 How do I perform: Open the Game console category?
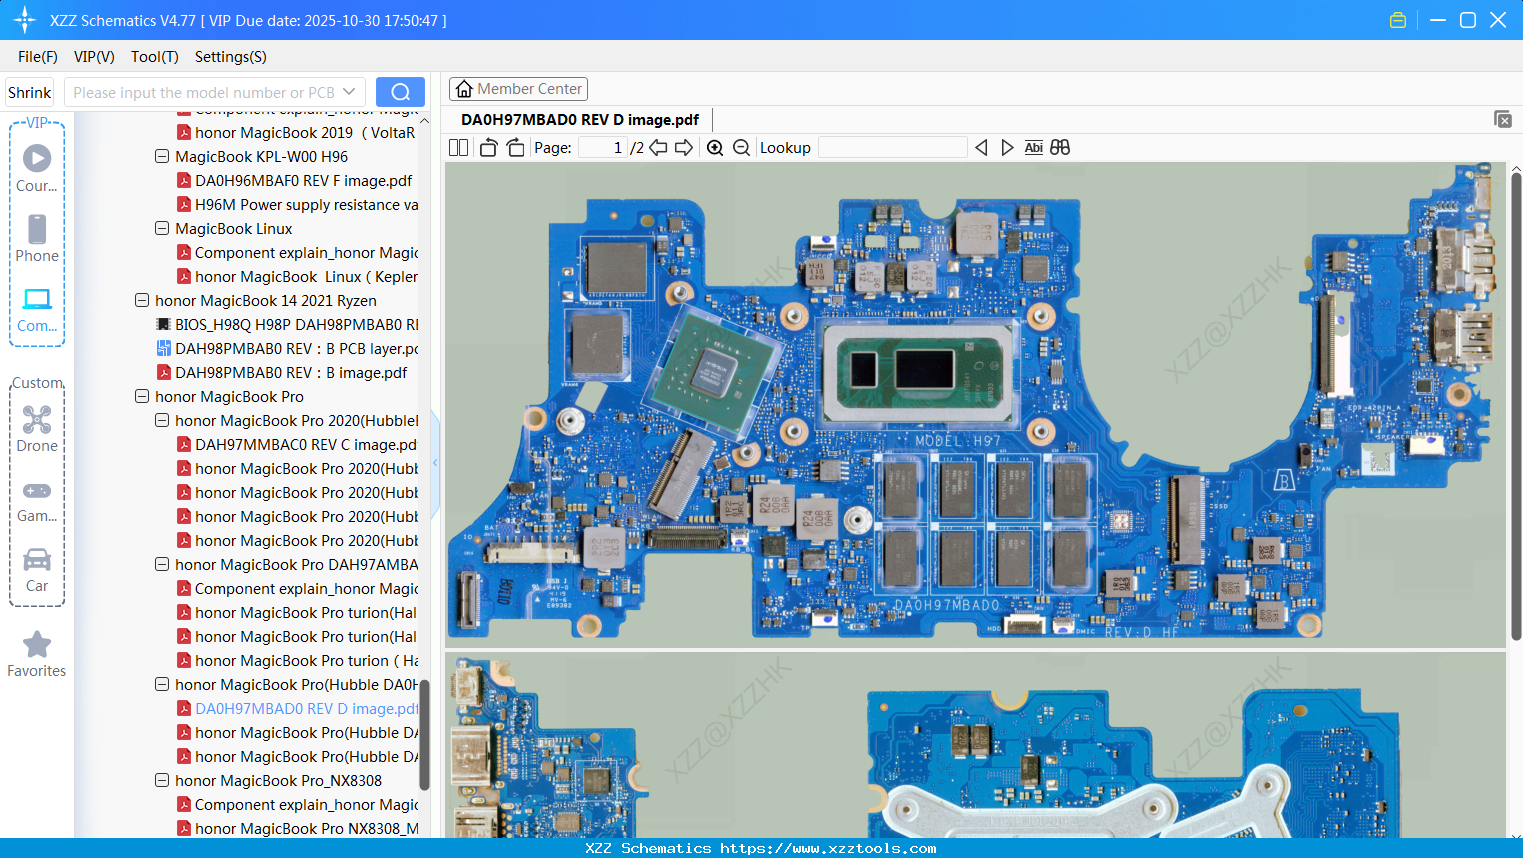(37, 501)
